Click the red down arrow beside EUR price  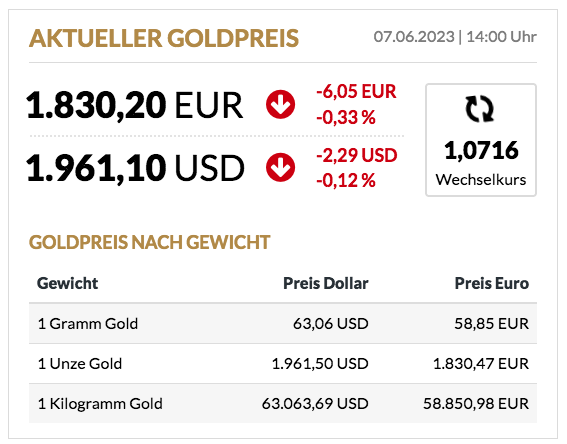(281, 104)
